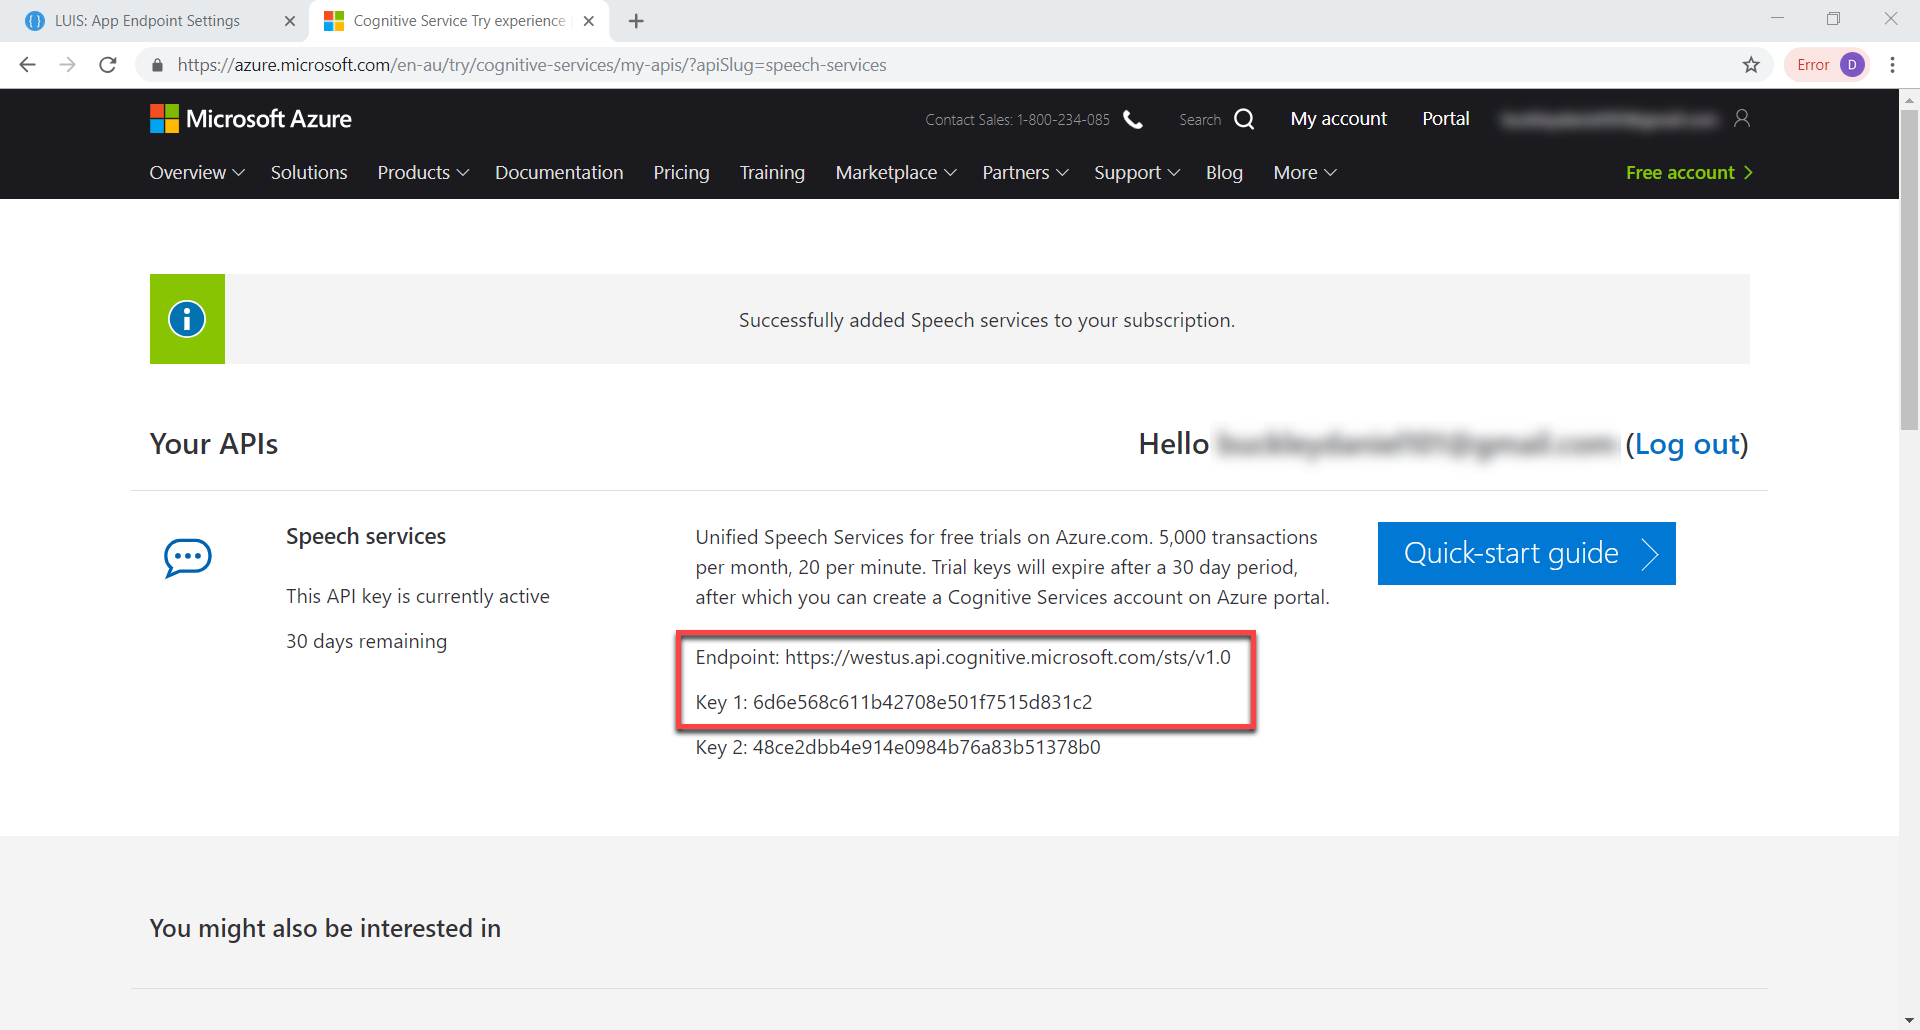
Task: Expand the Partners dropdown
Action: pyautogui.click(x=1025, y=173)
